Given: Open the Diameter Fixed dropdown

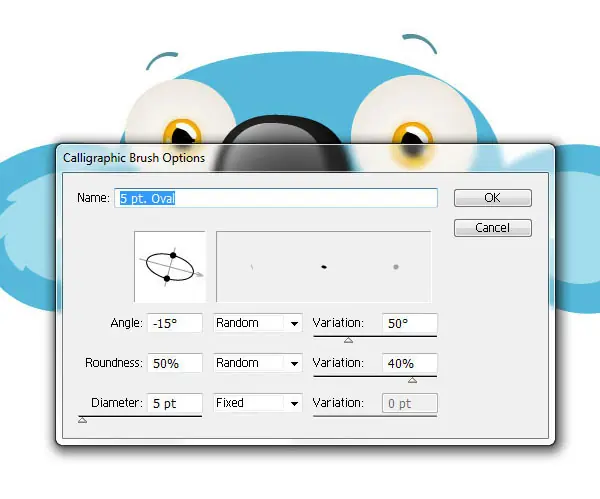Looking at the screenshot, I should tap(258, 403).
